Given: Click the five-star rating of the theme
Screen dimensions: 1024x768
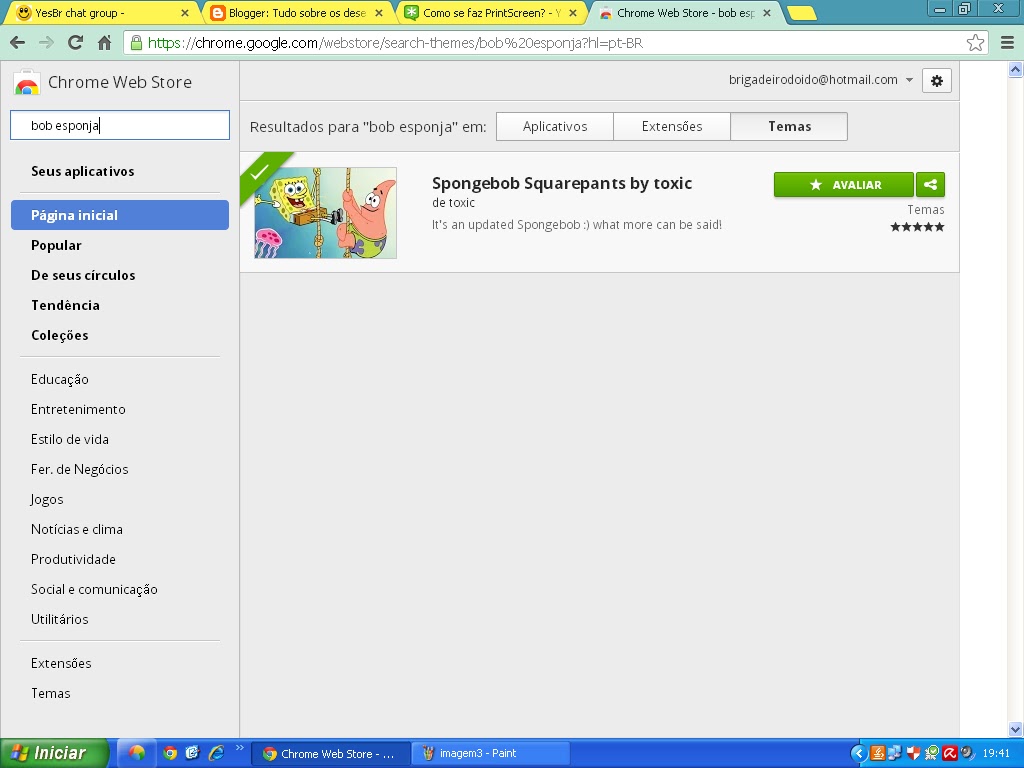Looking at the screenshot, I should pyautogui.click(x=917, y=227).
